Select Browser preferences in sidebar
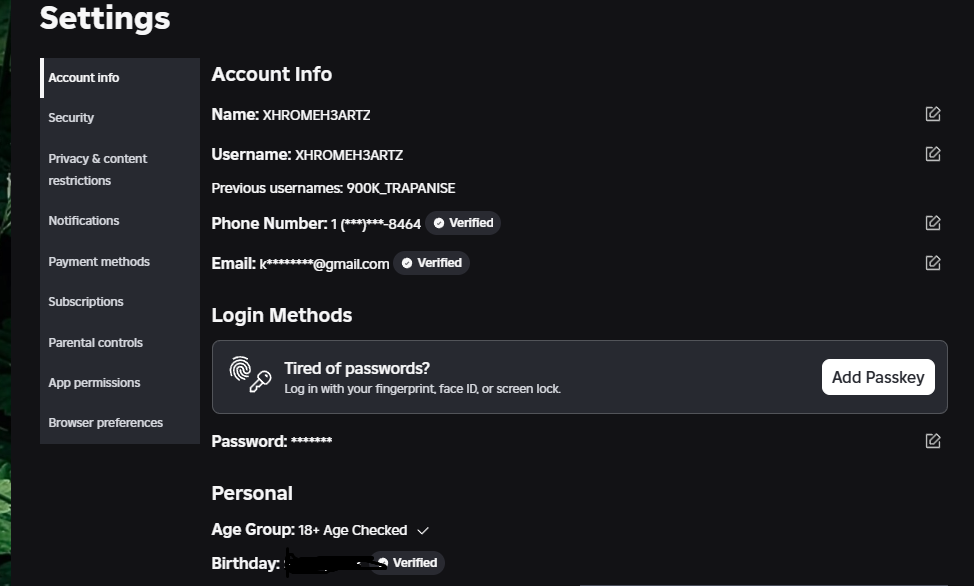The height and width of the screenshot is (586, 974). (105, 423)
